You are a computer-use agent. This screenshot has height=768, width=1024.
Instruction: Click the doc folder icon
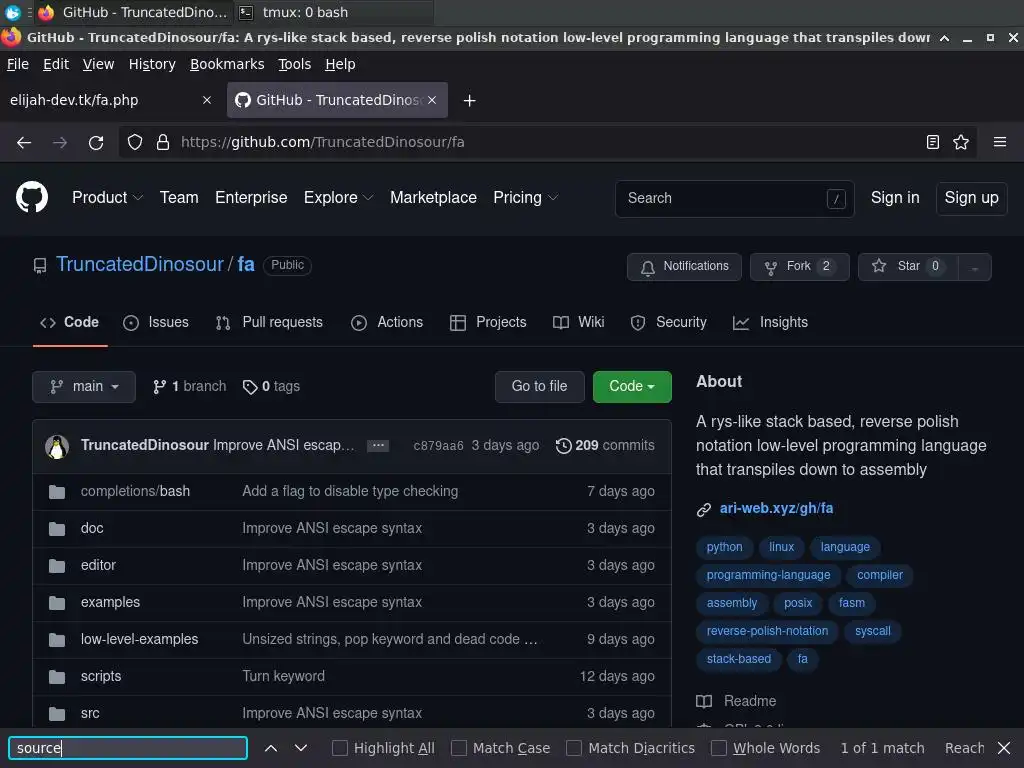57,529
